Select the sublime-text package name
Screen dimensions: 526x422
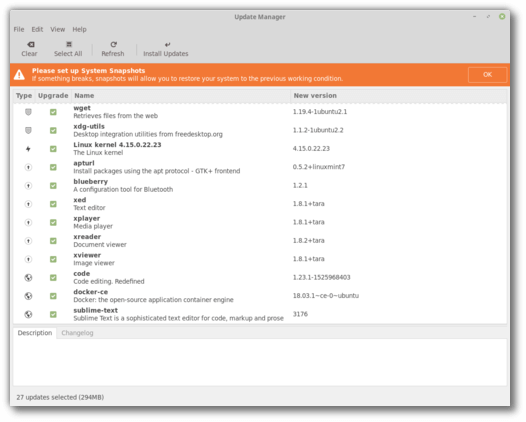tap(96, 310)
